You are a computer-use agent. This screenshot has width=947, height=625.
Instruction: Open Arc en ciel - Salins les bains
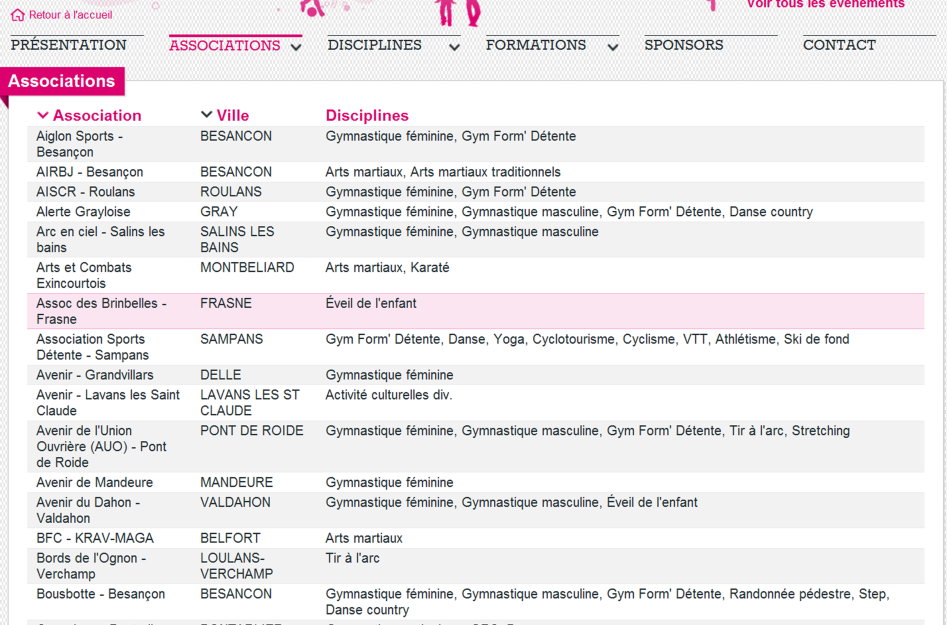point(100,239)
